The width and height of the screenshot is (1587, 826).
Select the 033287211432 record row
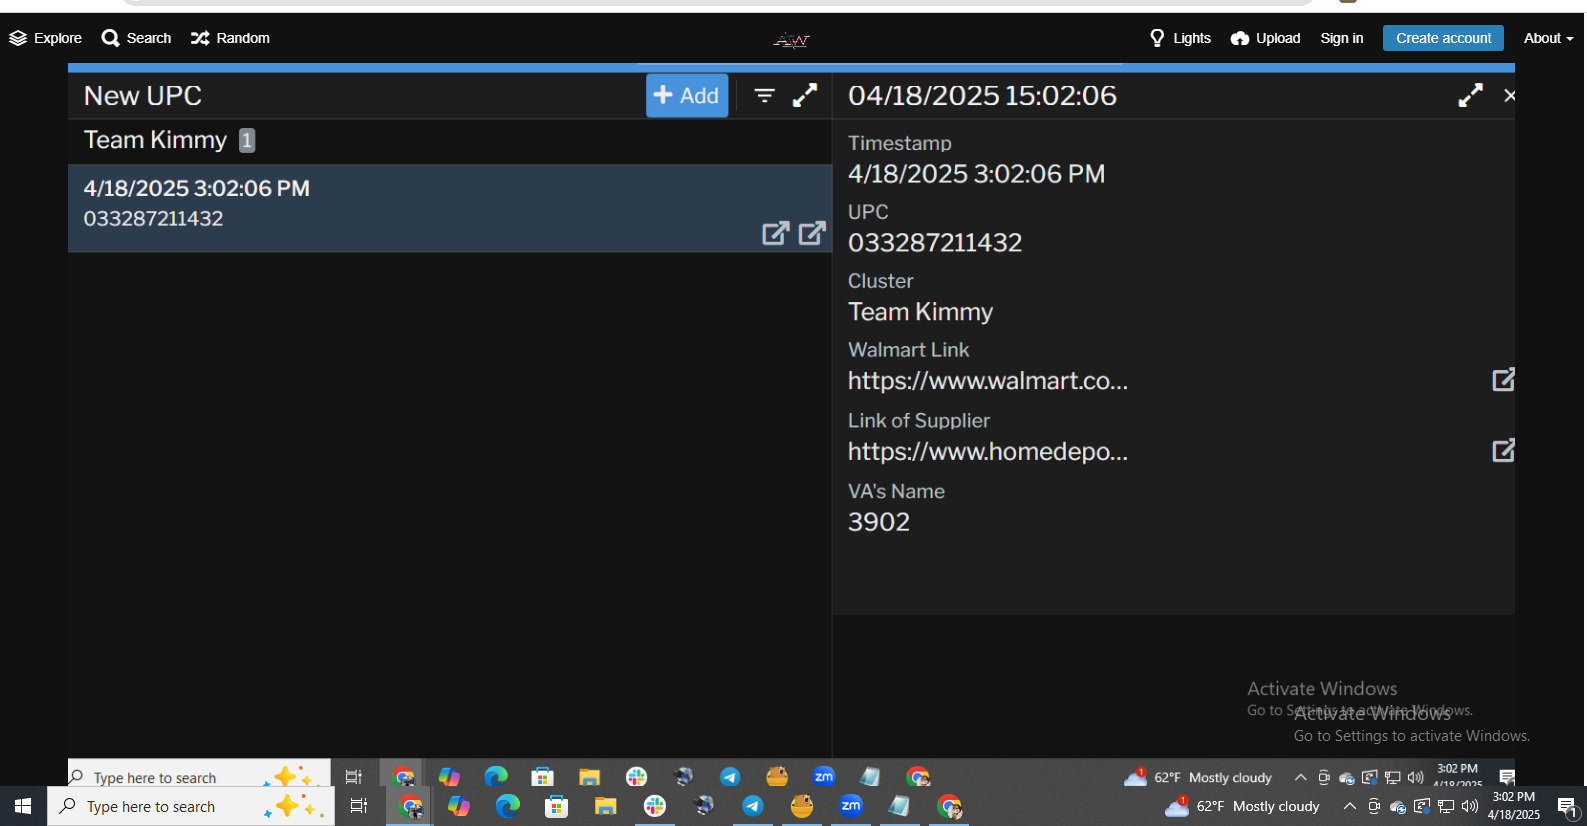click(400, 207)
